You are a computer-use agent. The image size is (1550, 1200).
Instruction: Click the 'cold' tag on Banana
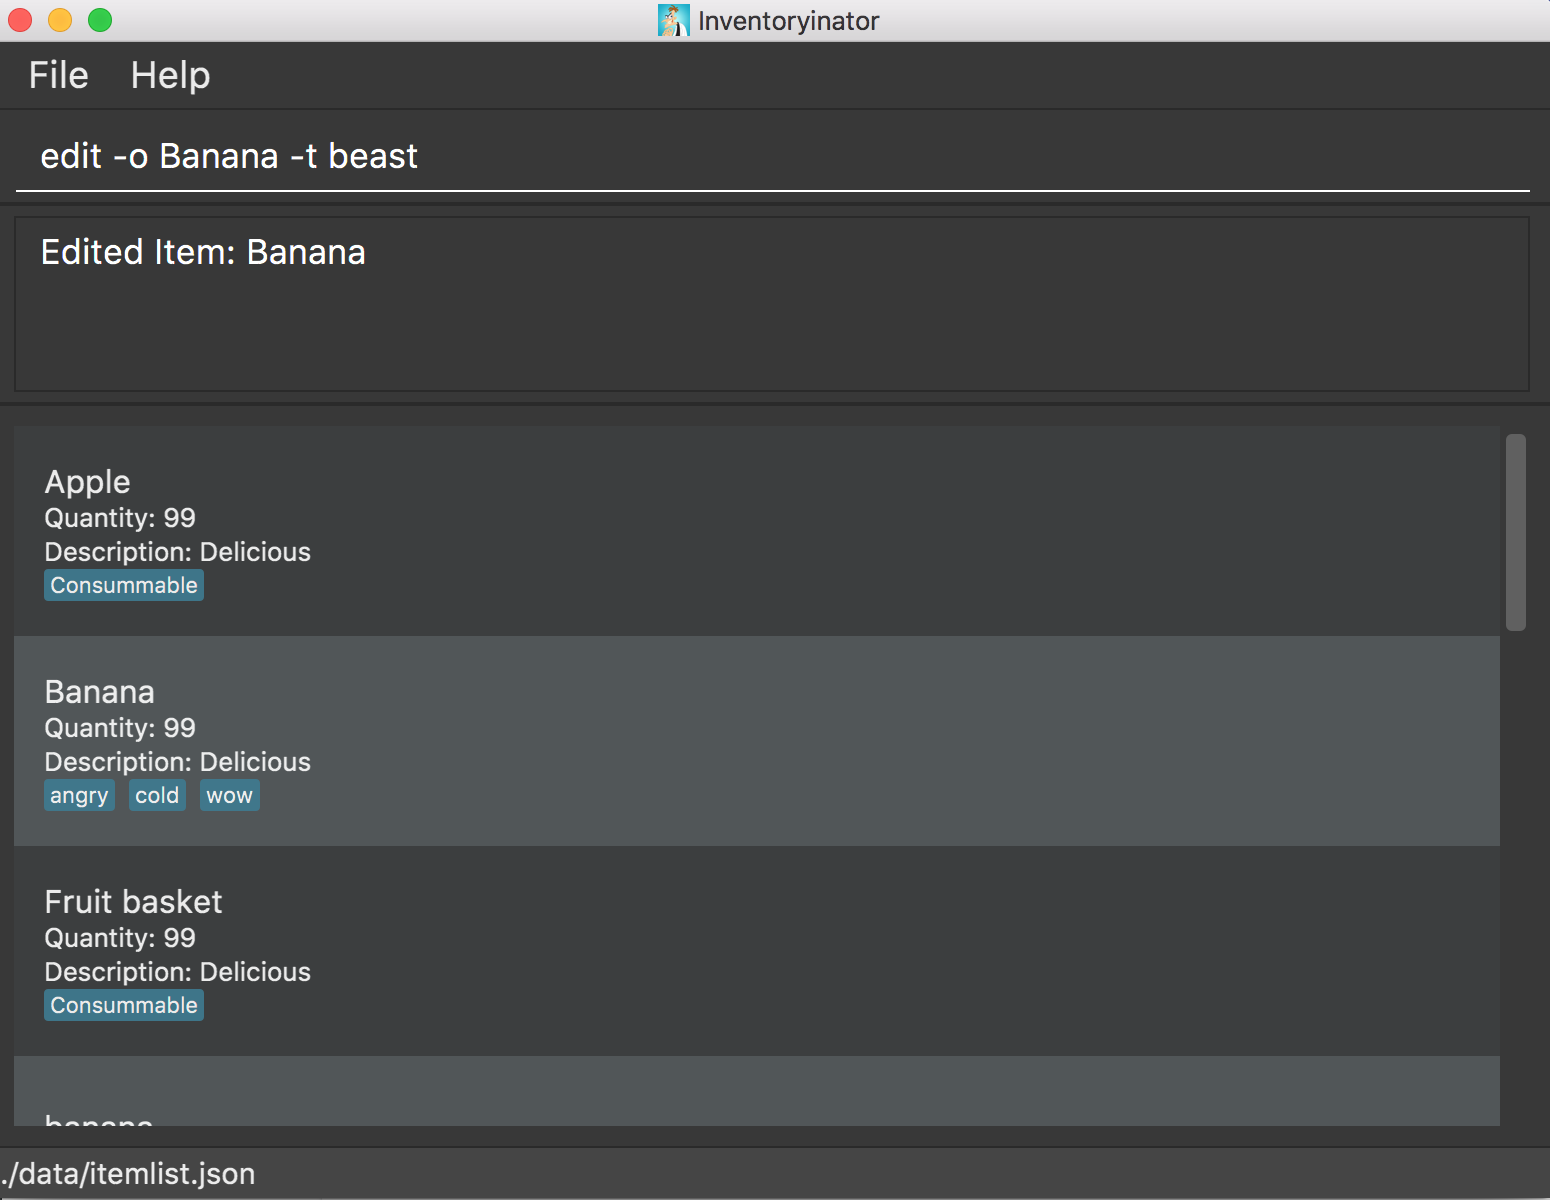157,795
